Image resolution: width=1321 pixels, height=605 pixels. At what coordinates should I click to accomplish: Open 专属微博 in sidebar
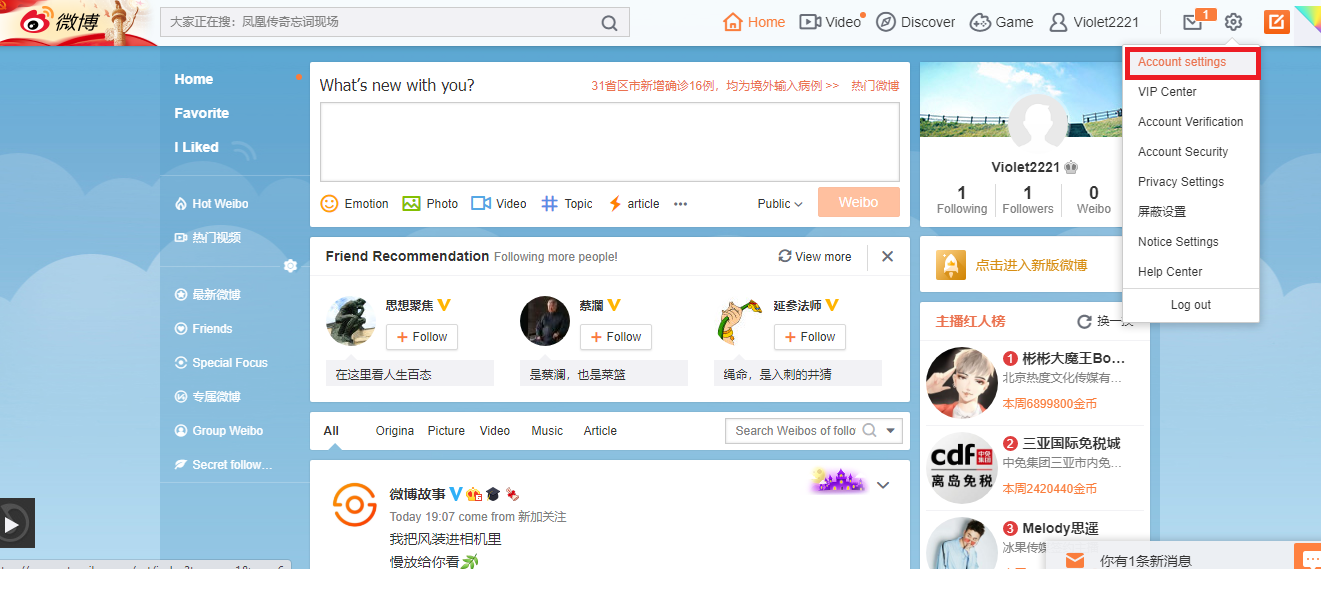tap(208, 396)
